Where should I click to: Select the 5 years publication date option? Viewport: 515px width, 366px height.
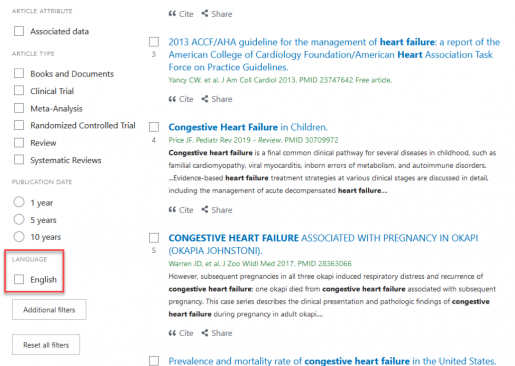coord(19,219)
